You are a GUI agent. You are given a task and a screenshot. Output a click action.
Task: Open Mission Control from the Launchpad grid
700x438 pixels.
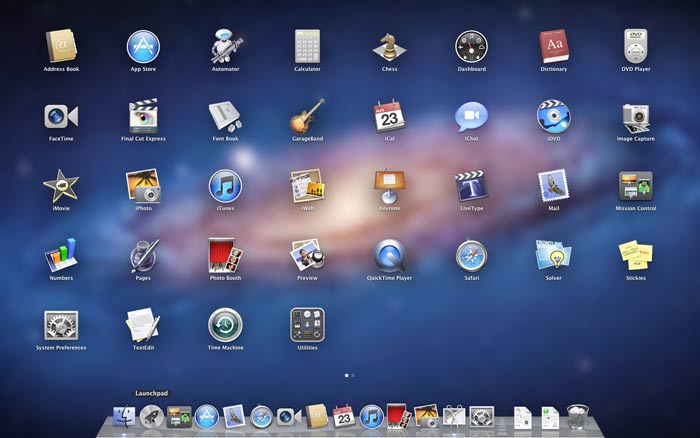click(636, 186)
